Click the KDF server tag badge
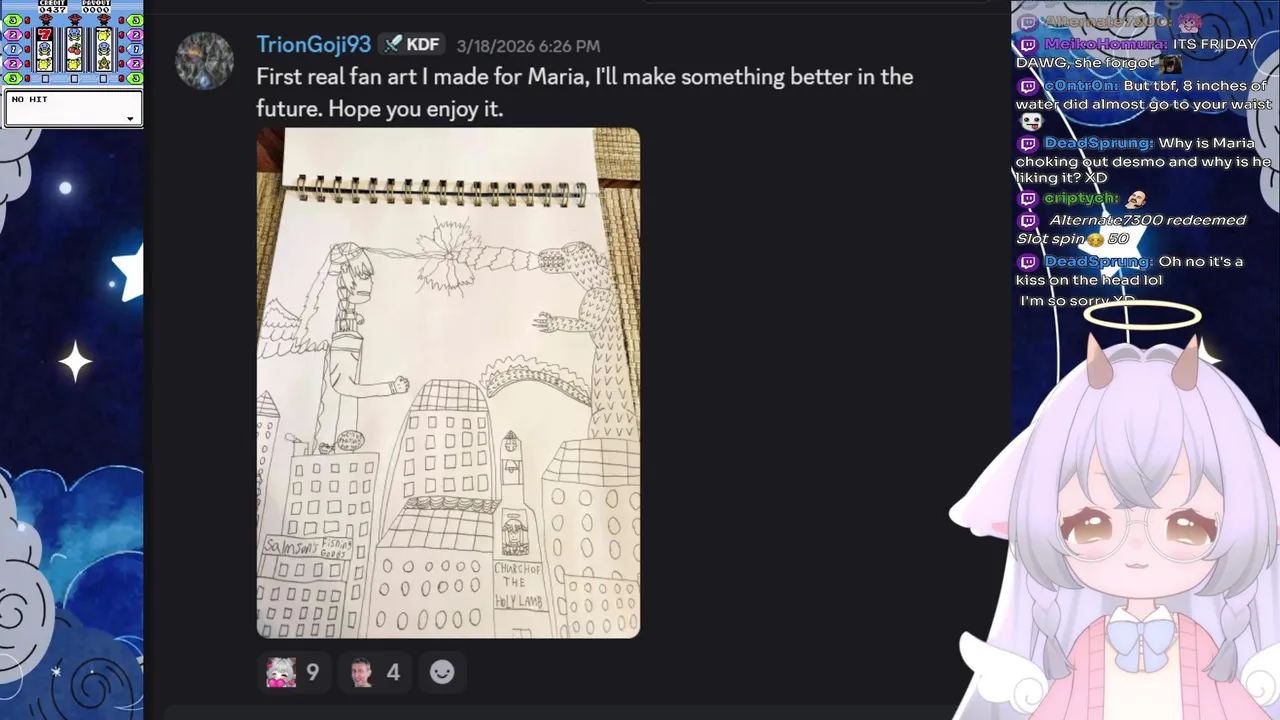1280x720 pixels. pos(412,44)
